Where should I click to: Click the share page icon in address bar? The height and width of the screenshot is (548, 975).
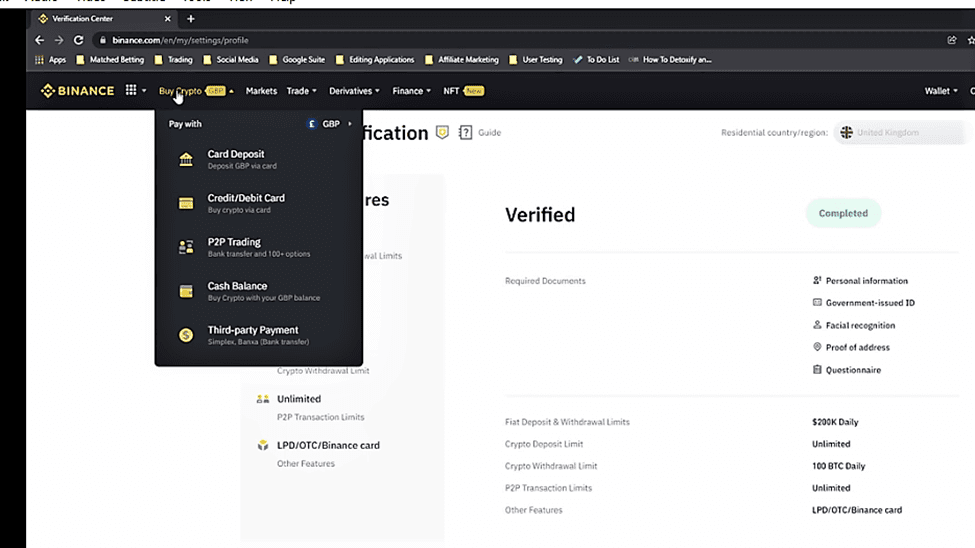951,40
